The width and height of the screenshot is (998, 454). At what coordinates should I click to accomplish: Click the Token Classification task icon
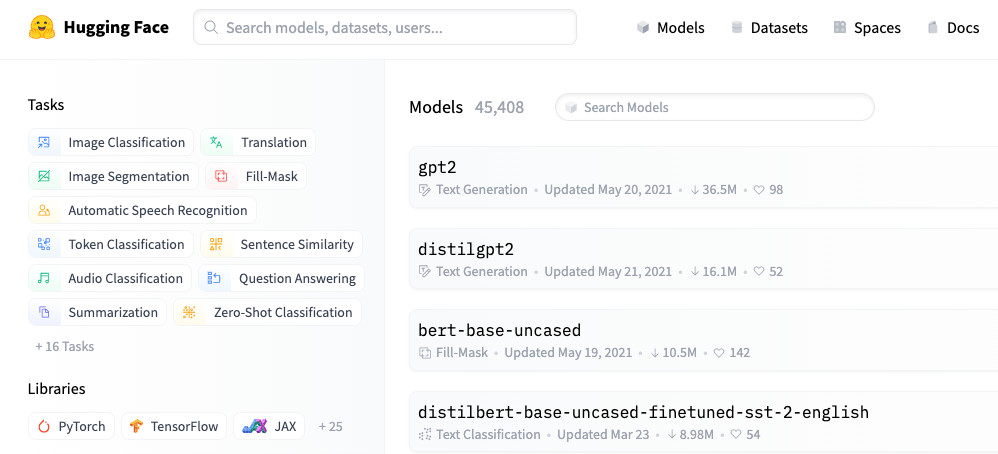coord(44,245)
